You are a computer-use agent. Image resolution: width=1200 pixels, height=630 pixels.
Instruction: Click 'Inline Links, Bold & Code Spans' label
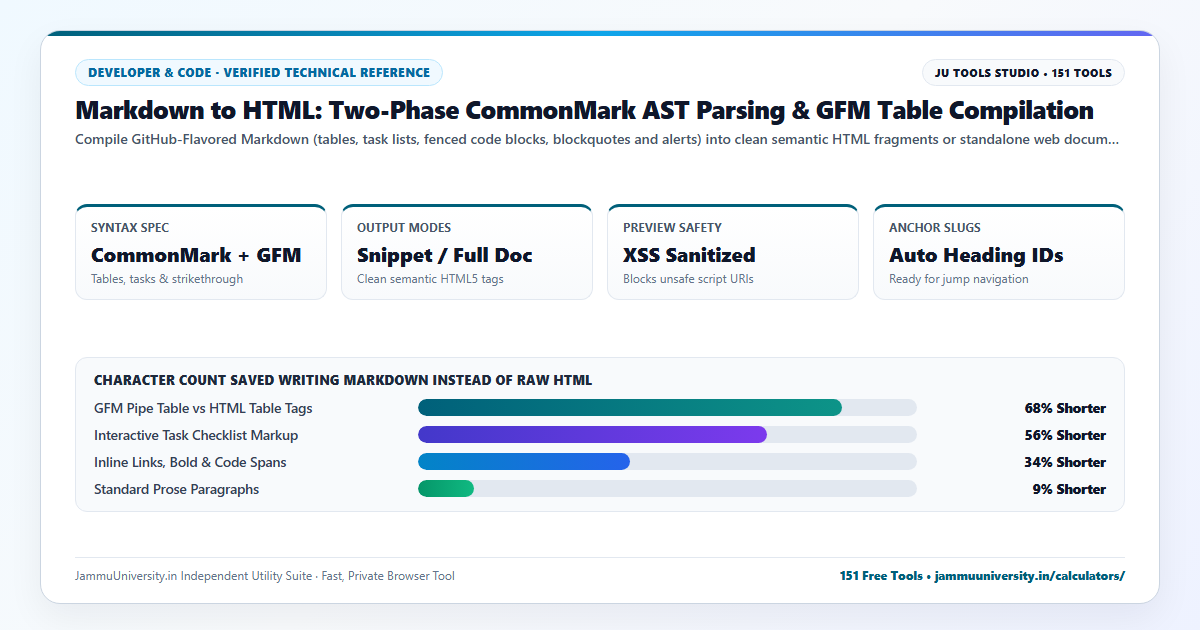(x=190, y=462)
